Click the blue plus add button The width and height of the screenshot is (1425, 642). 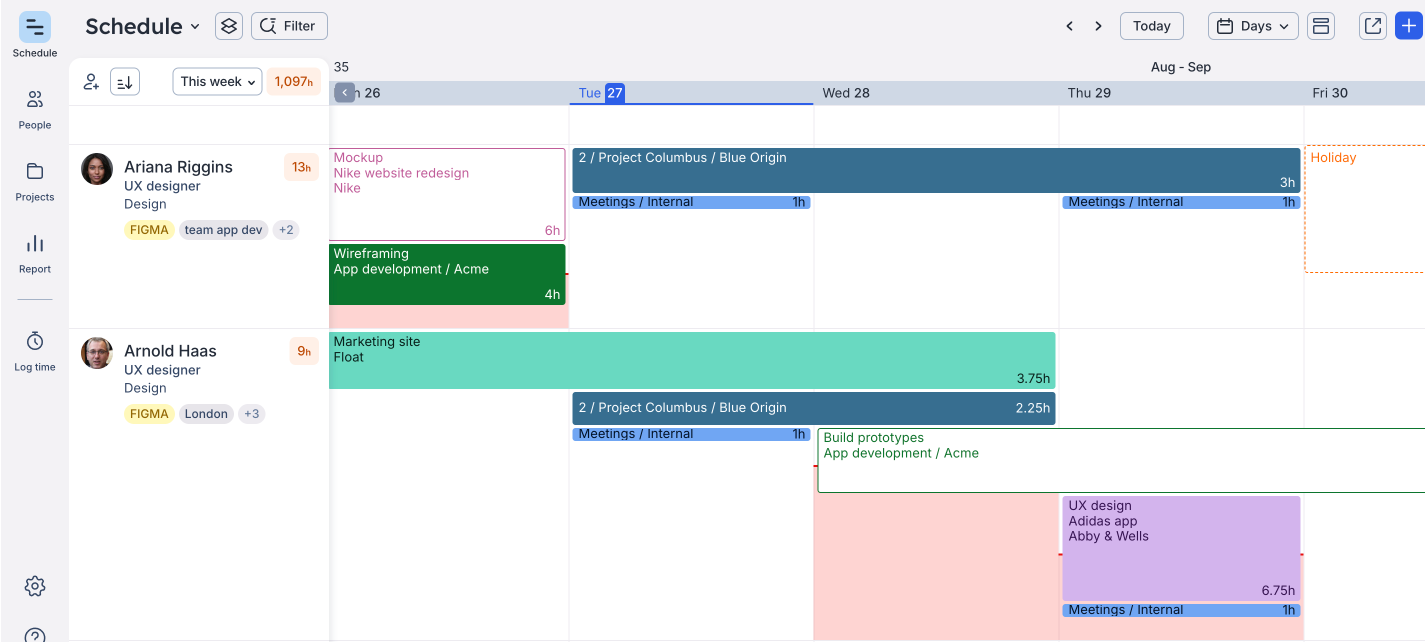coord(1409,26)
